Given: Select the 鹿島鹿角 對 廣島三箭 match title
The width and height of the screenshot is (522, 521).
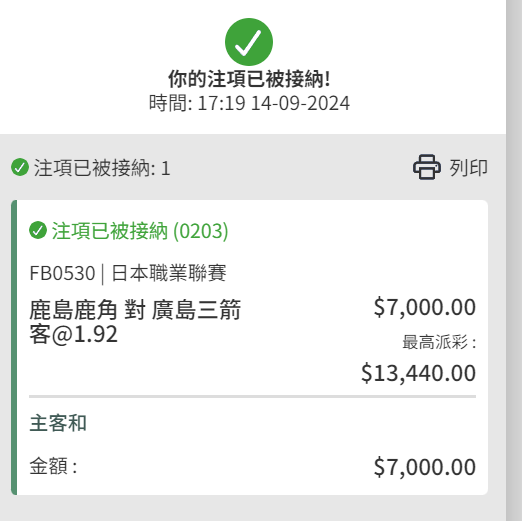Looking at the screenshot, I should [135, 310].
